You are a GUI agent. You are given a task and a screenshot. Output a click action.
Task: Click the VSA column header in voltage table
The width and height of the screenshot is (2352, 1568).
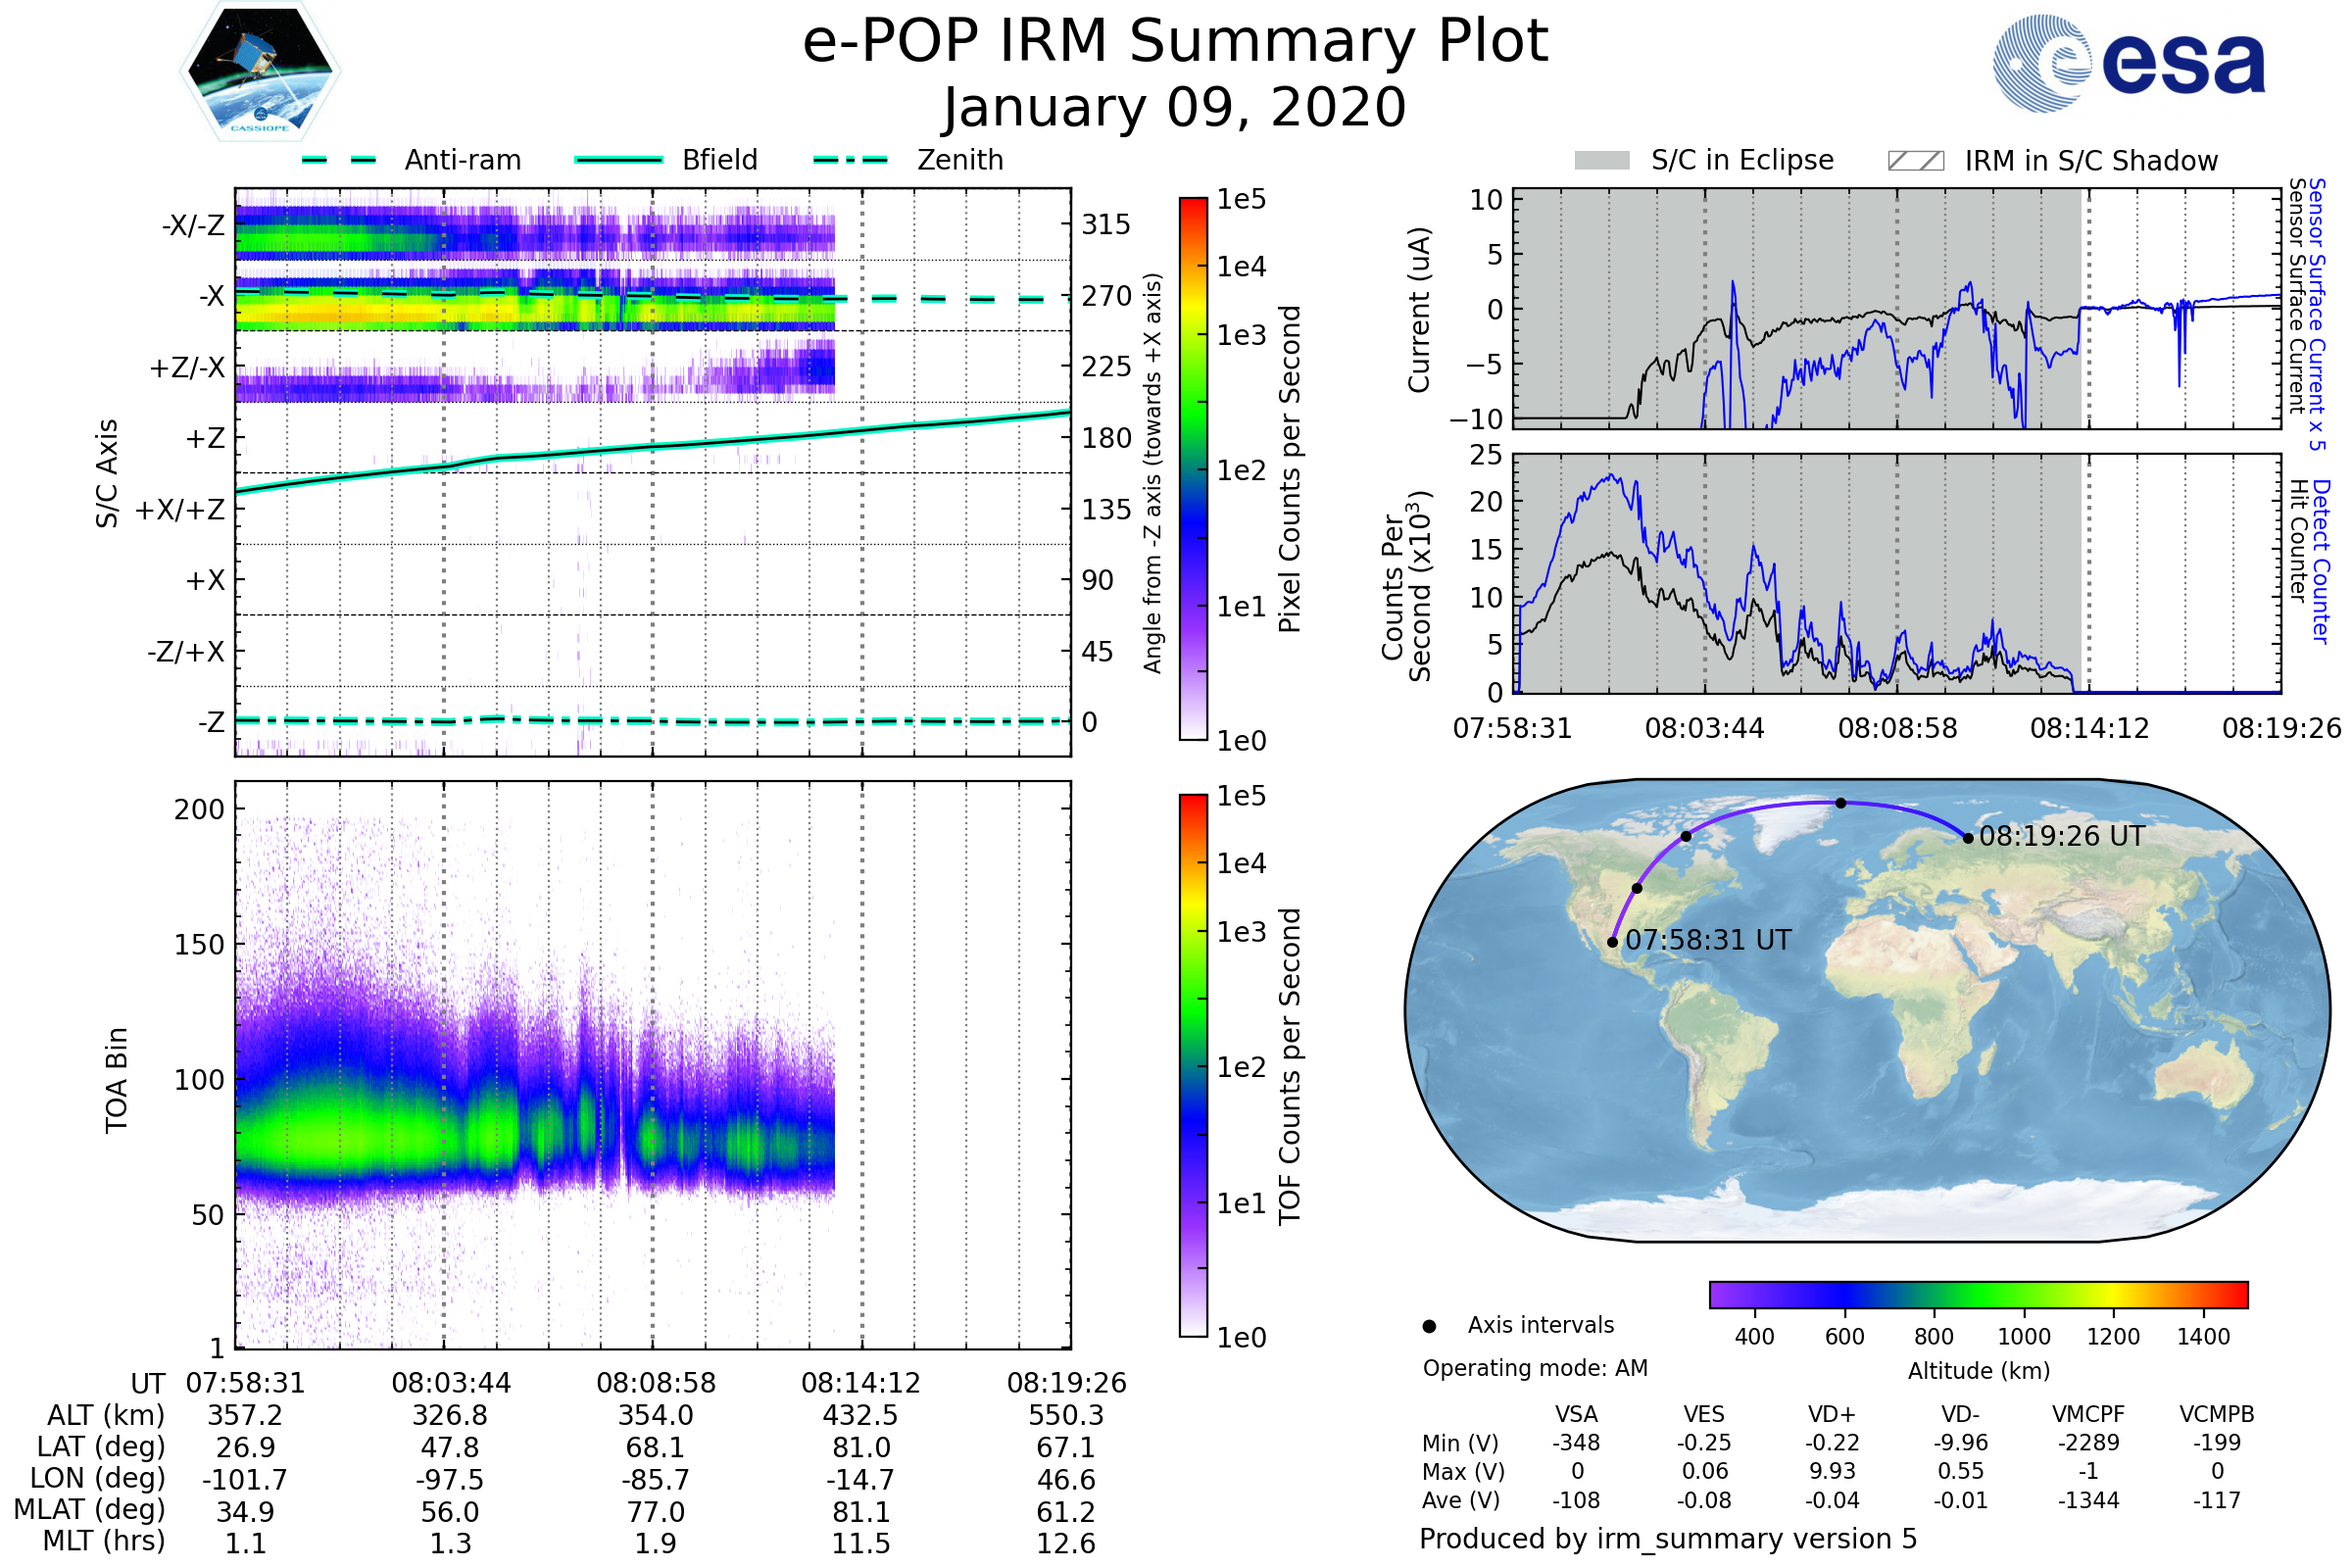pos(1577,1414)
